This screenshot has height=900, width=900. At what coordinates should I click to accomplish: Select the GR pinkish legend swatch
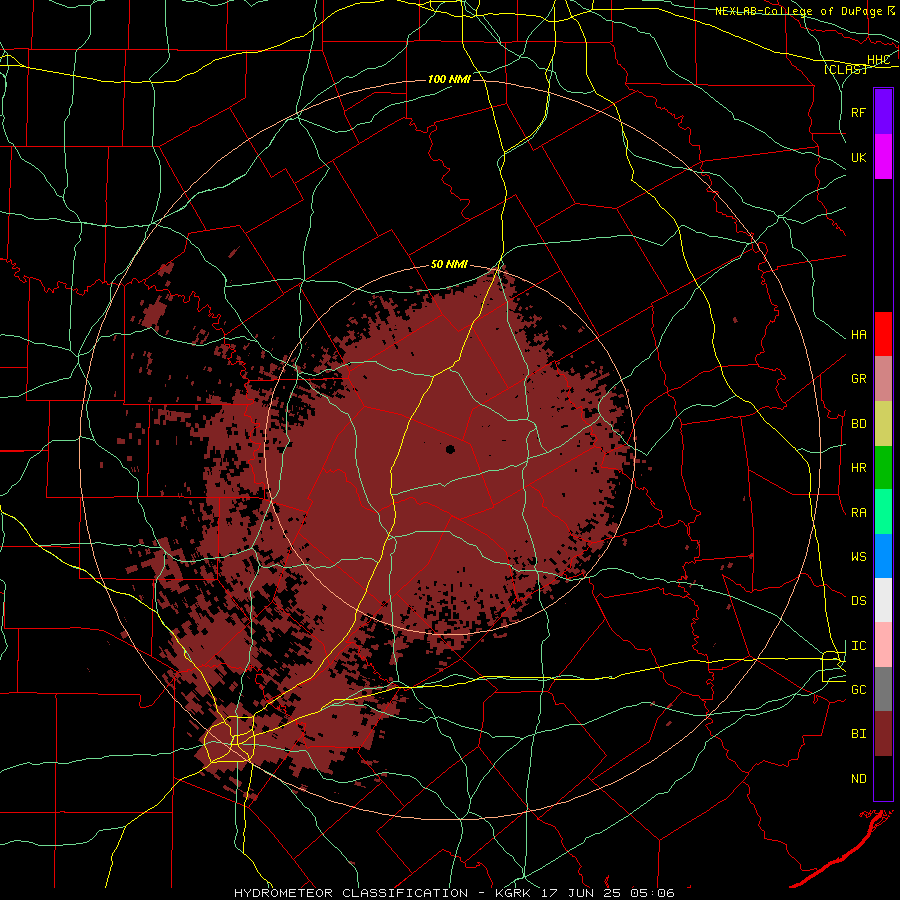[883, 379]
